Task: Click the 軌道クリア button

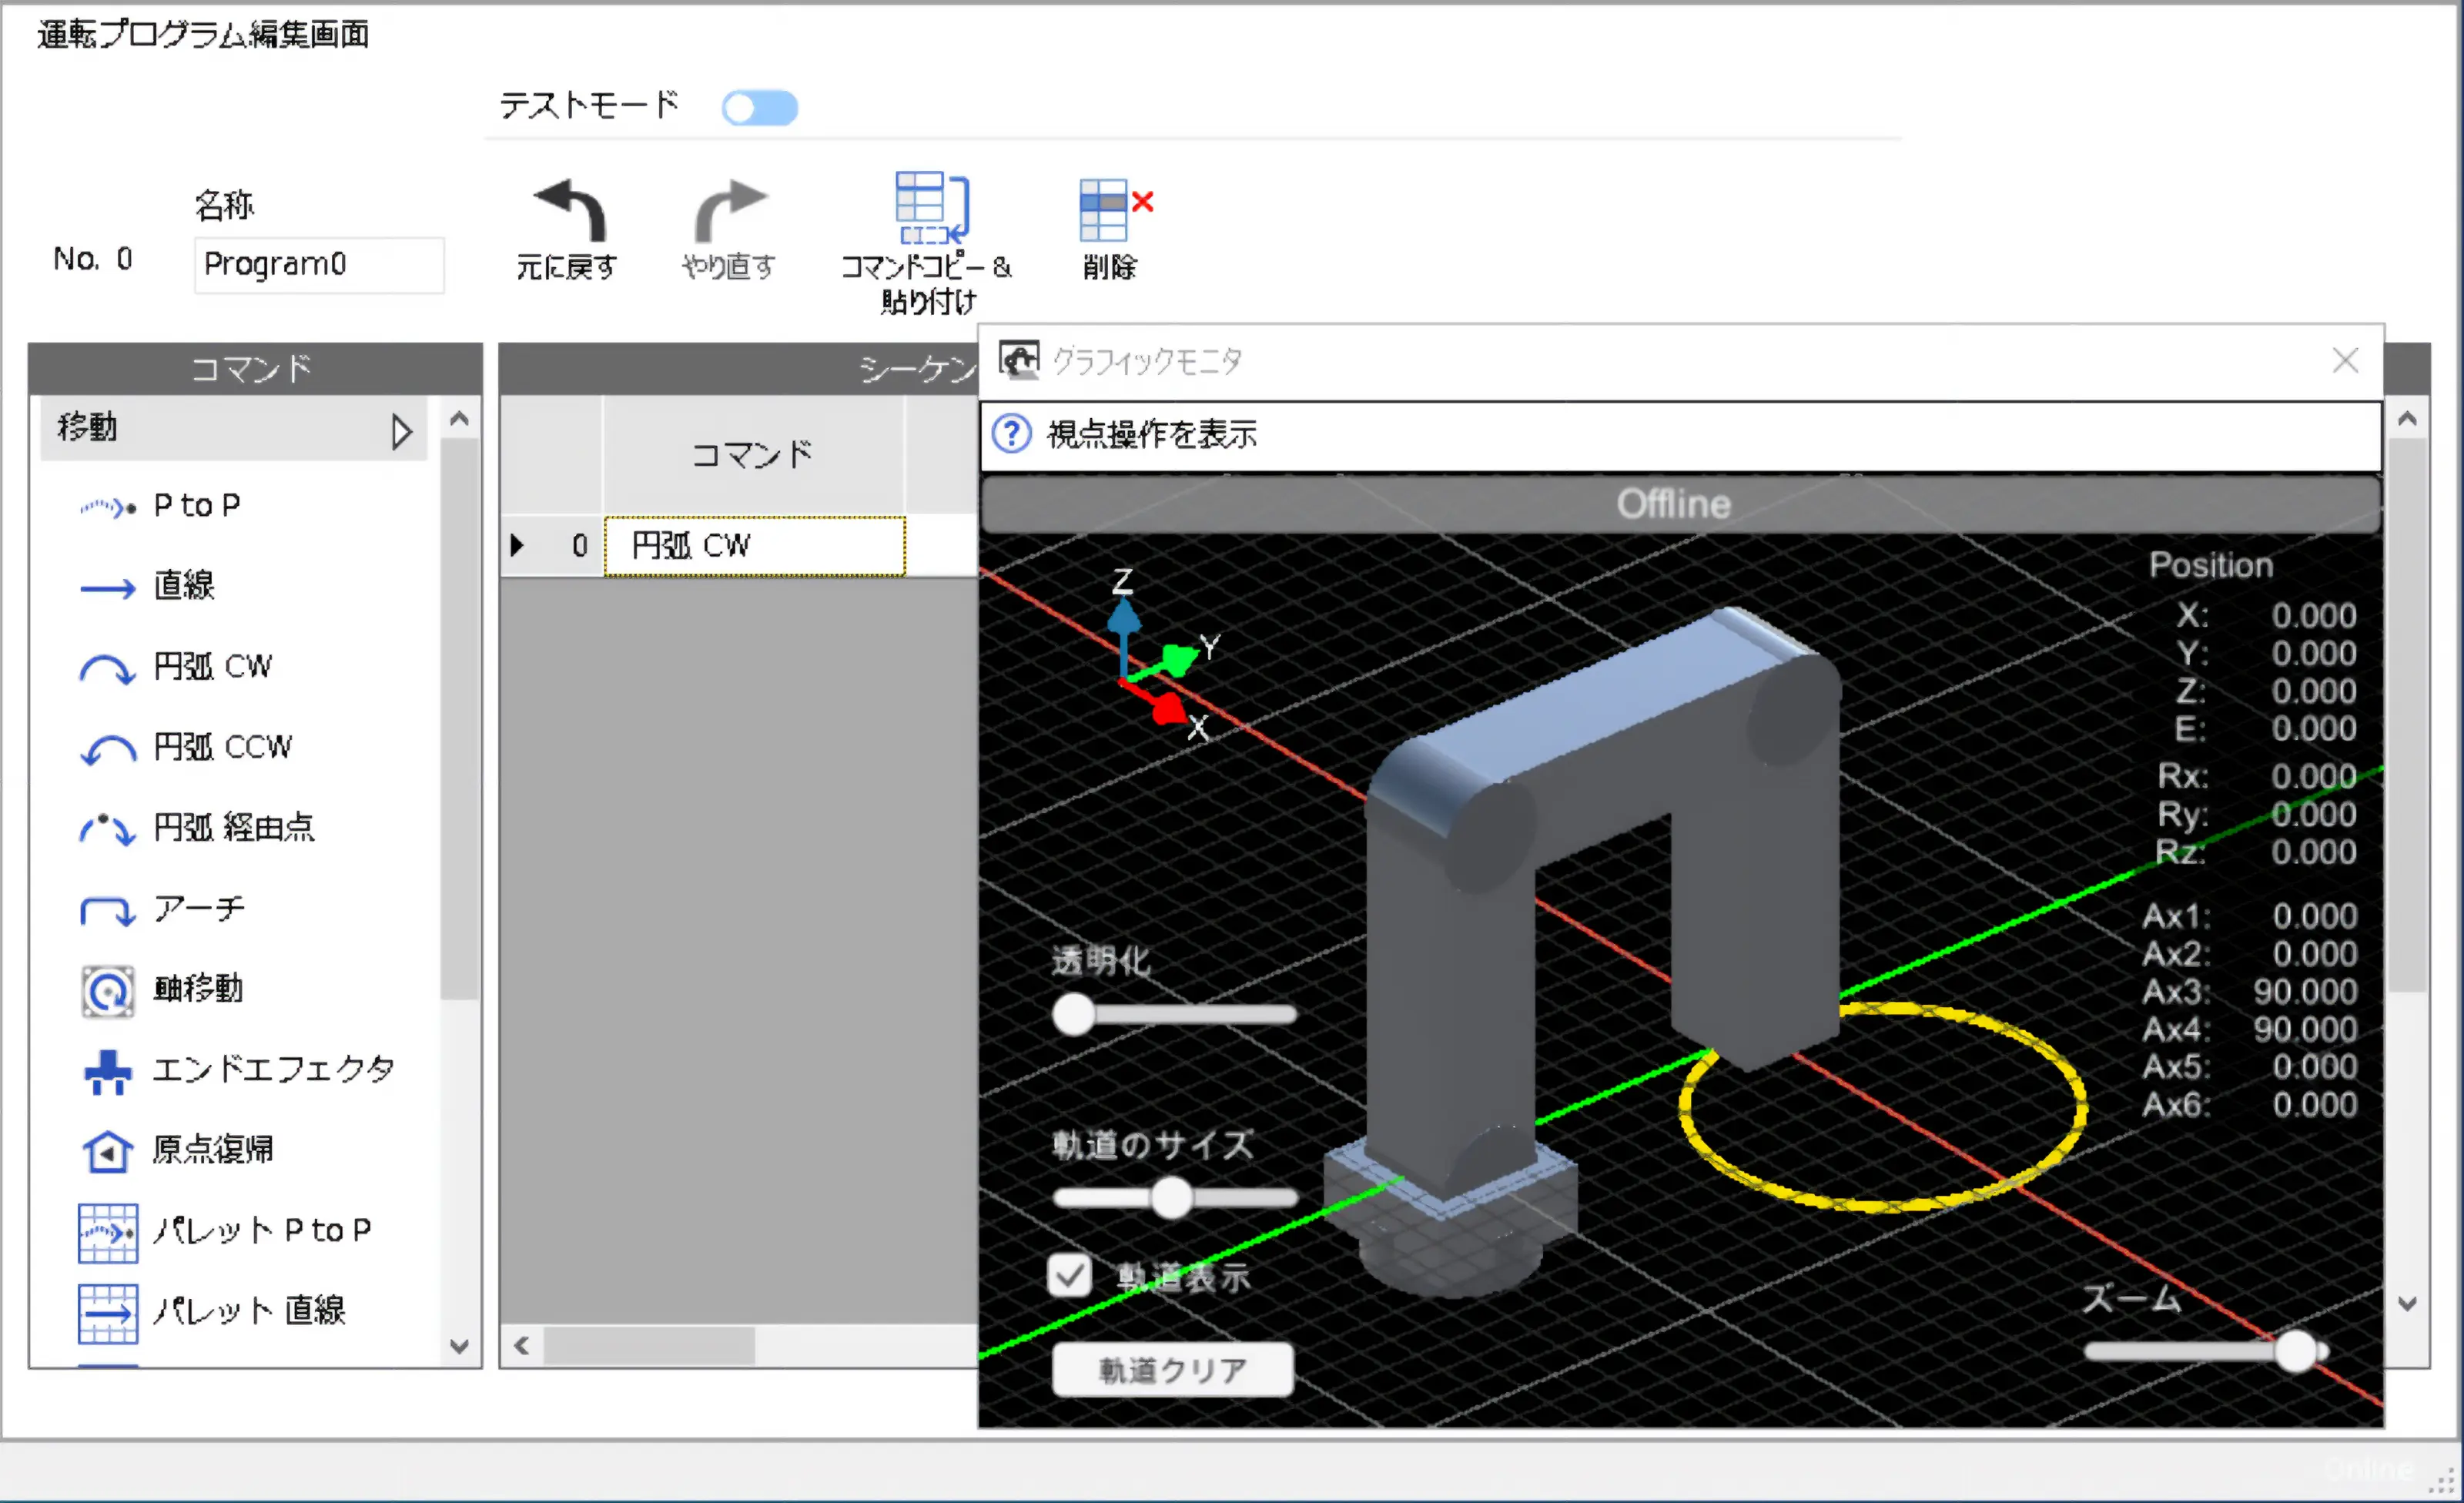Action: point(1172,1369)
